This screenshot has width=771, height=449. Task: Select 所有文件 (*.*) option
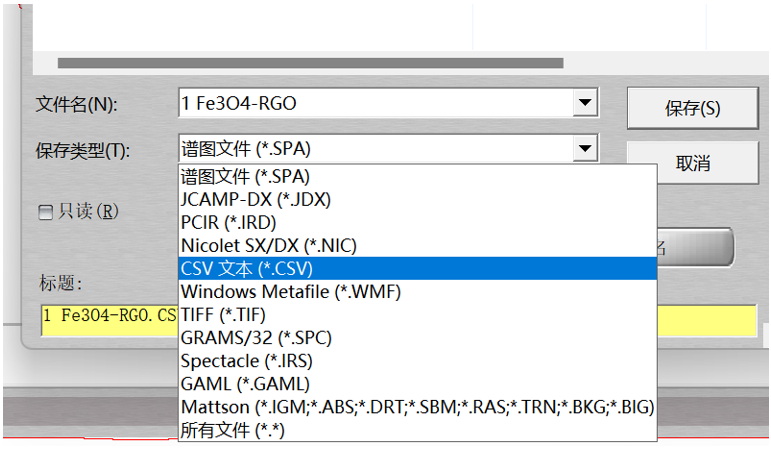point(417,430)
